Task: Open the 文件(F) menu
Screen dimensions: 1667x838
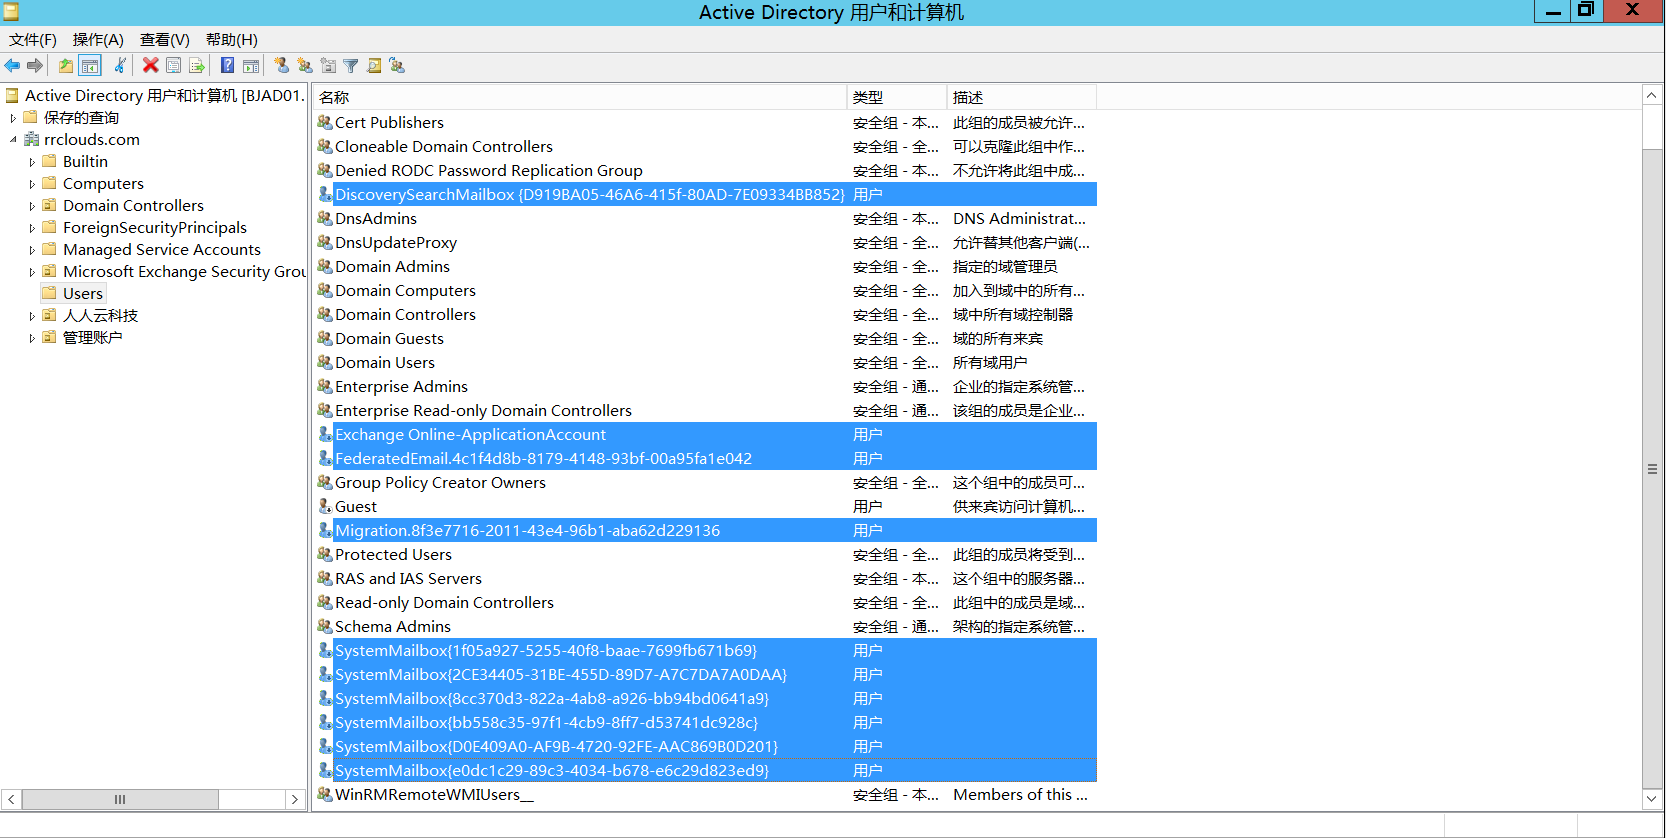Action: tap(33, 39)
